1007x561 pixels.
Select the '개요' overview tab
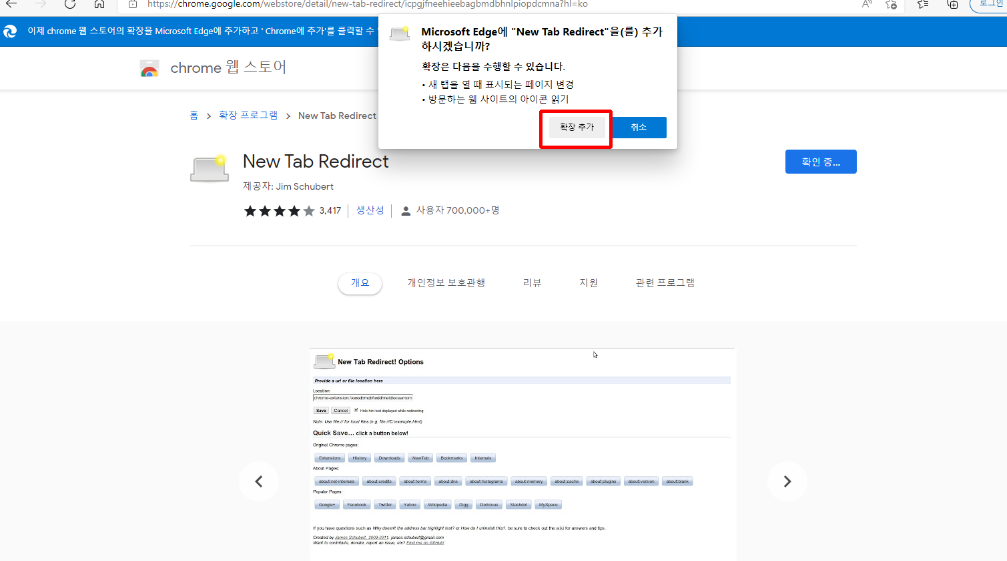(360, 283)
